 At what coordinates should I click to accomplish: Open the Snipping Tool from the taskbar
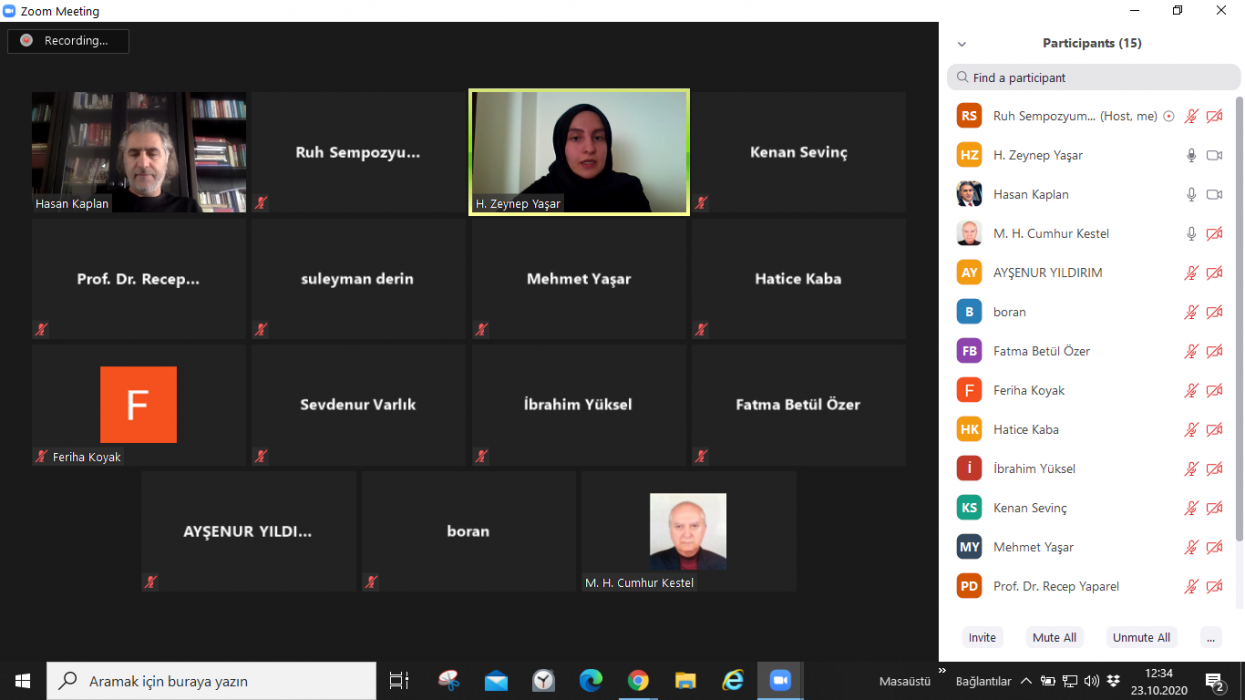(x=449, y=681)
